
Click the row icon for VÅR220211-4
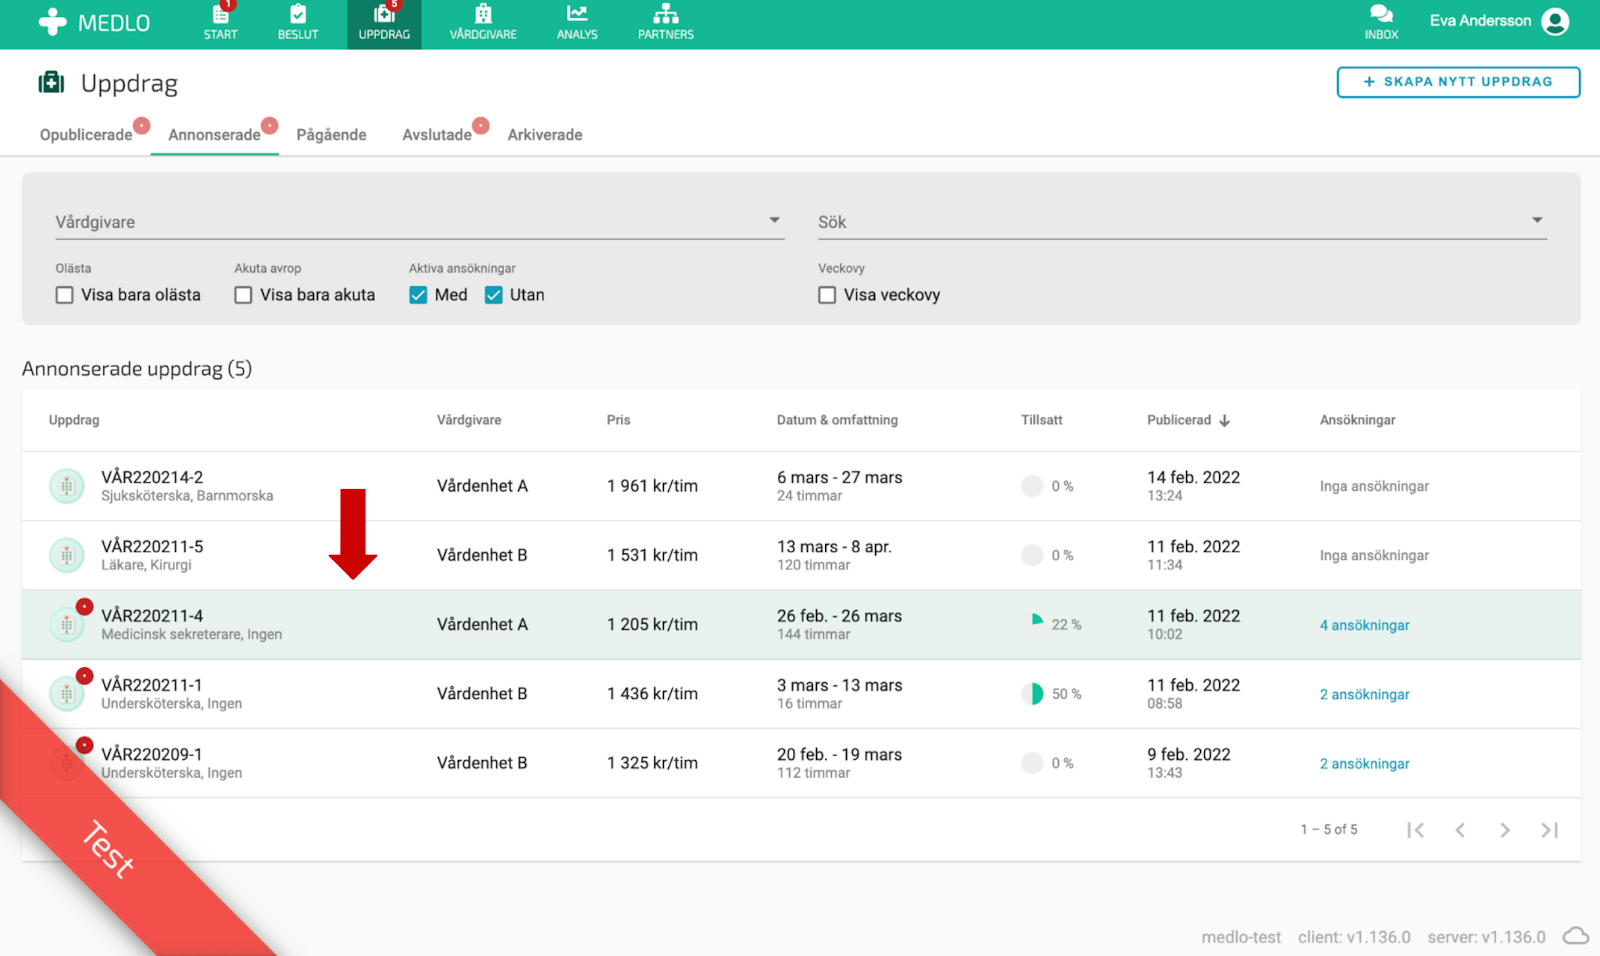(67, 624)
